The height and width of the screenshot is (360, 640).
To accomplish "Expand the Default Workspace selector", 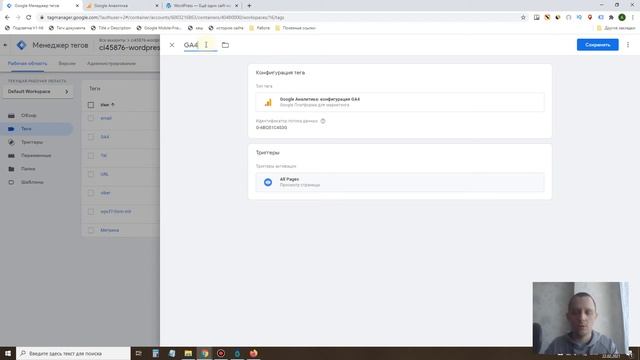I will pos(38,92).
